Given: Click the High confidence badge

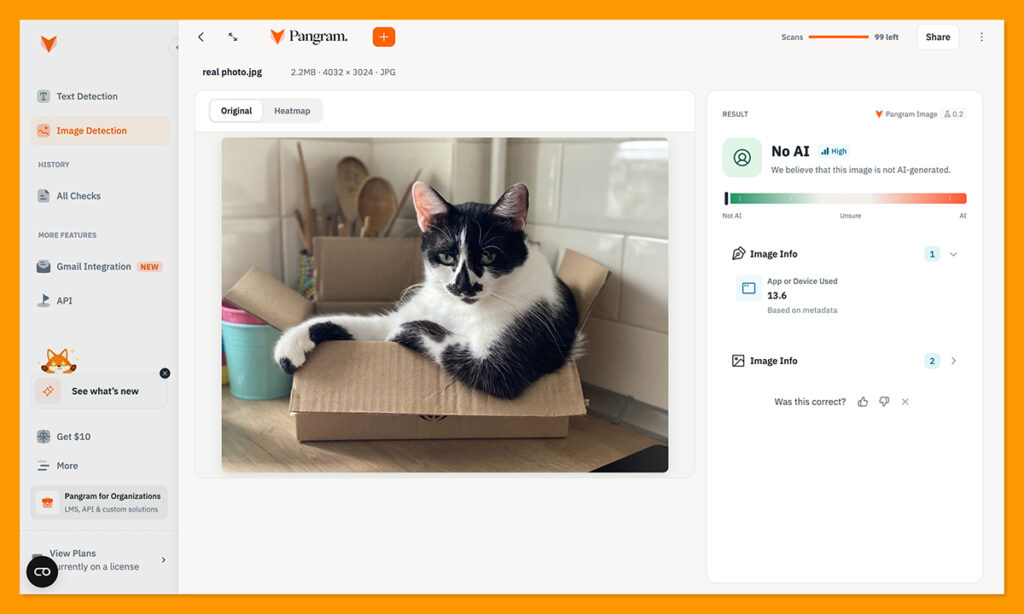Looking at the screenshot, I should click(834, 152).
